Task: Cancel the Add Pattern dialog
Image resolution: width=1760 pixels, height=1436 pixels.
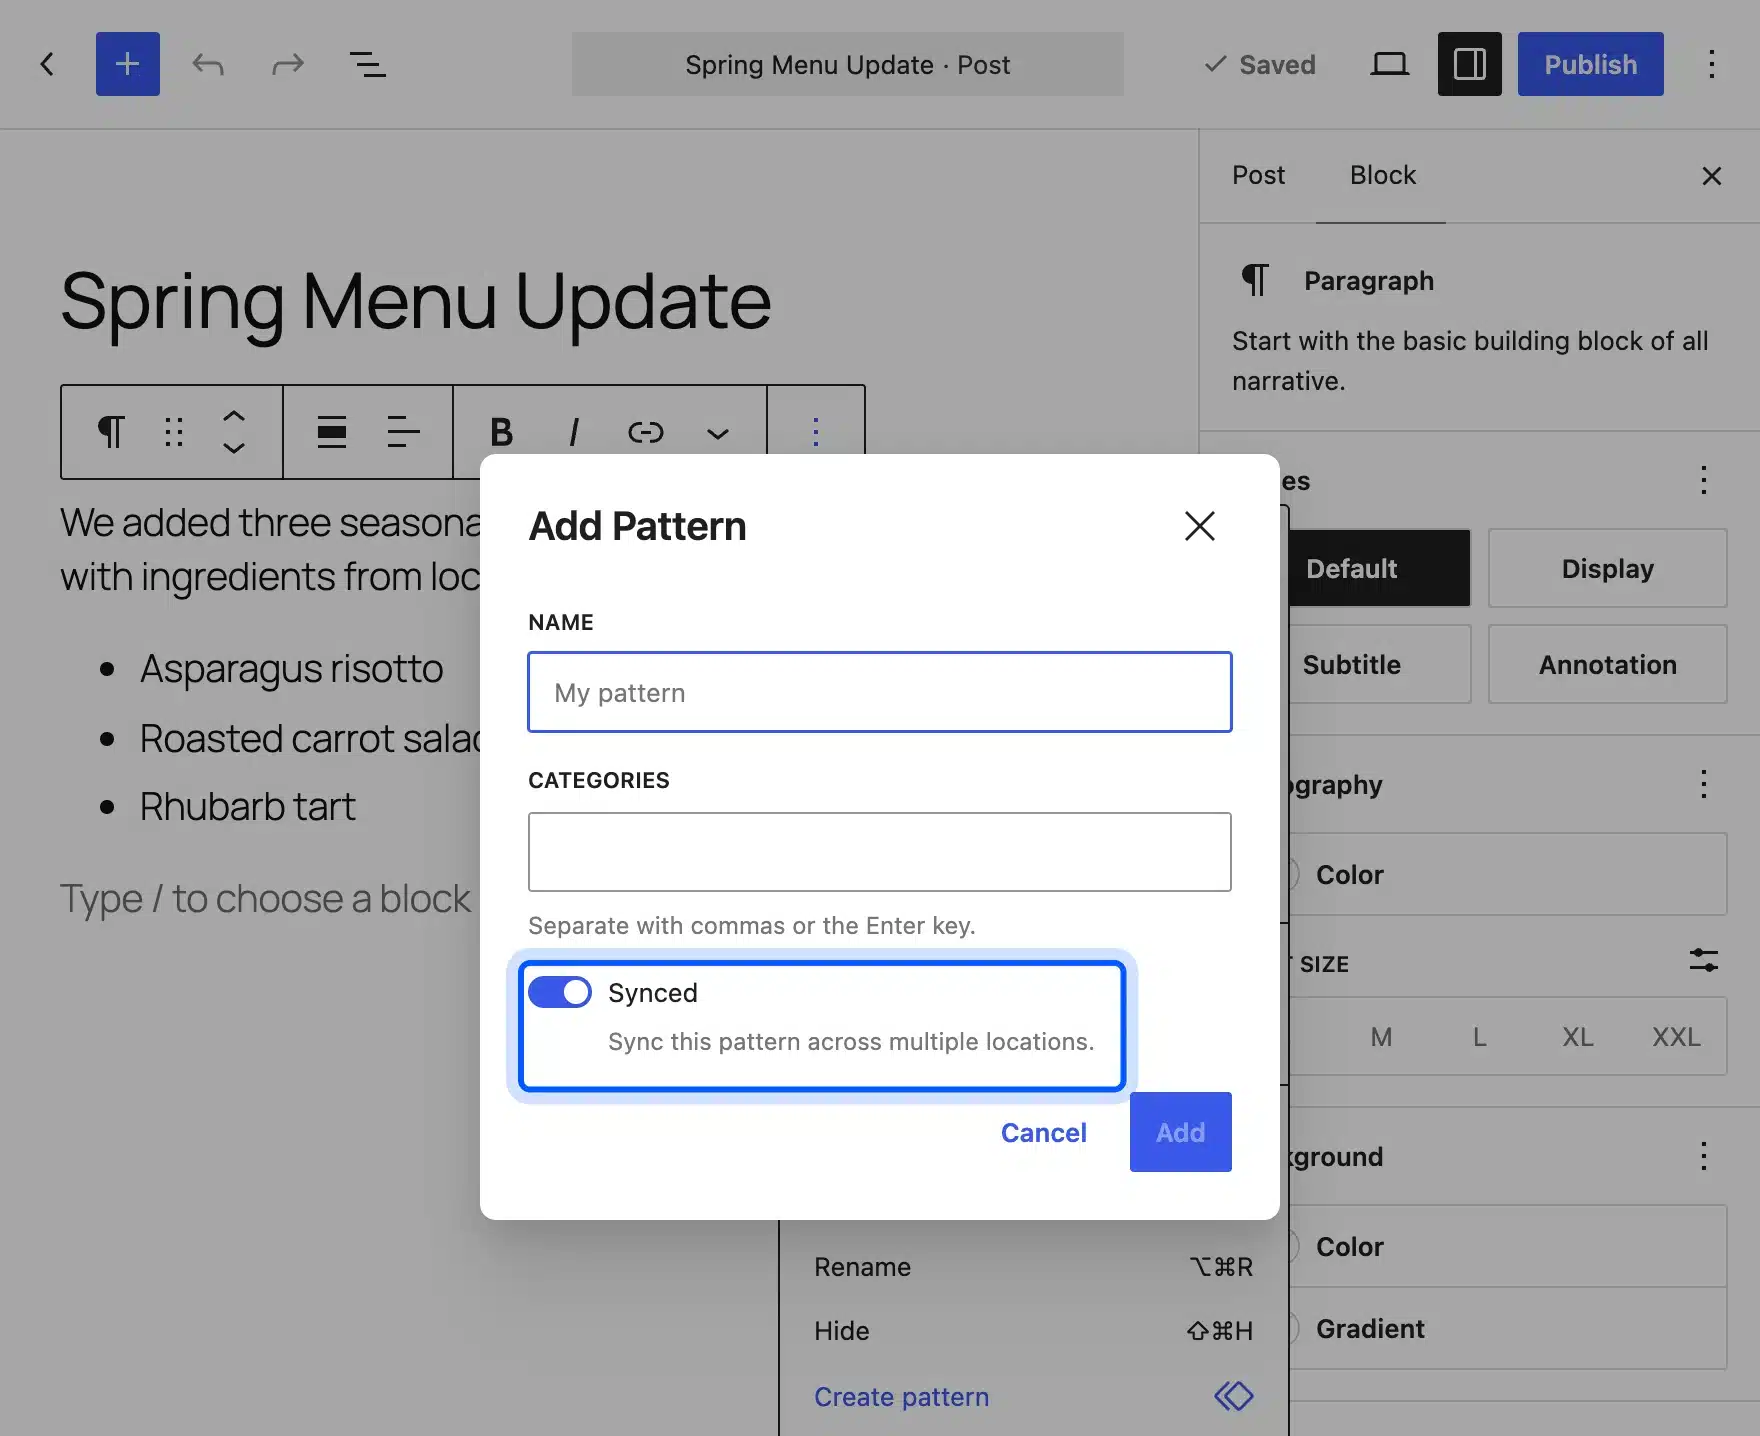Action: coord(1044,1132)
